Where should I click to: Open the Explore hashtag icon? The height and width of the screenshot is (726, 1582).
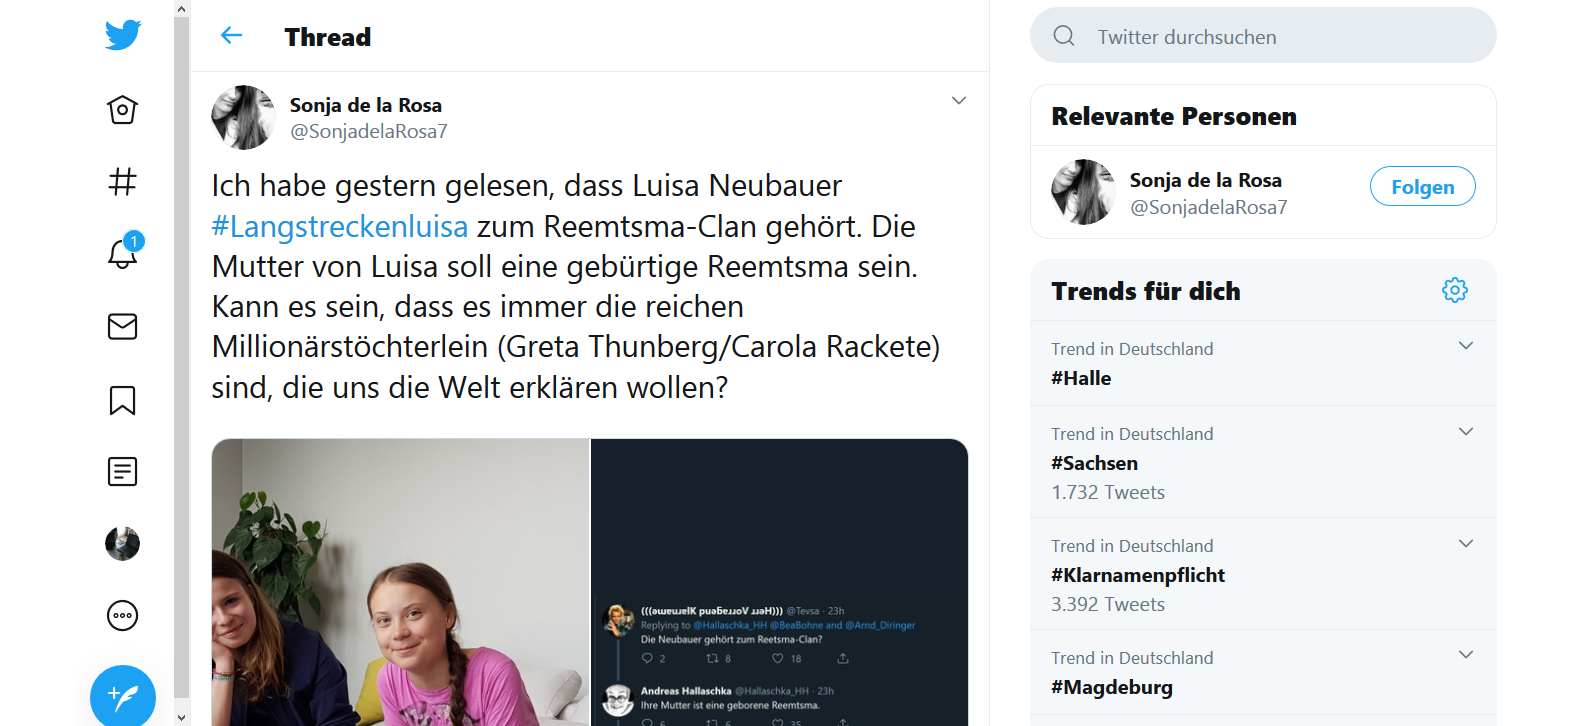click(122, 182)
